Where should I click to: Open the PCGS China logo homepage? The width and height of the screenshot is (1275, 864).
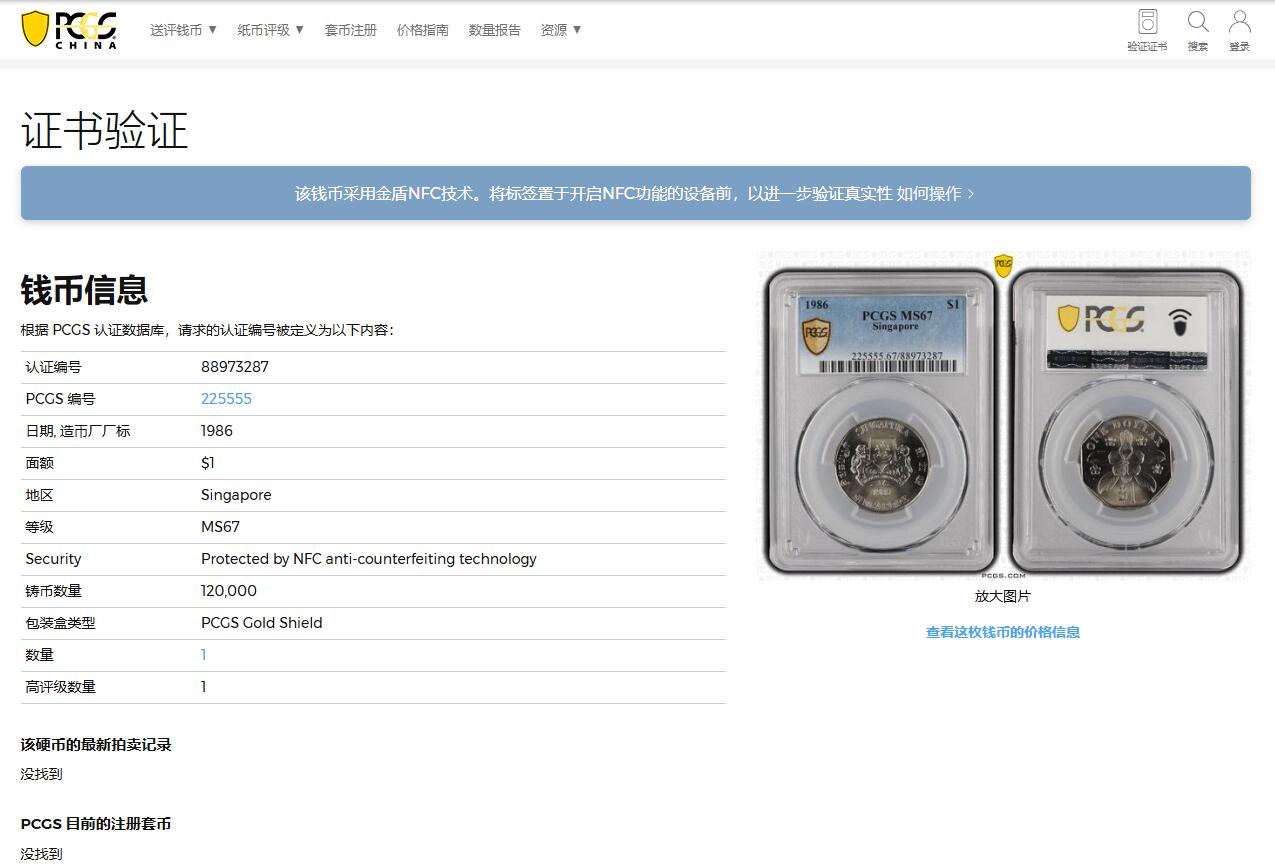pyautogui.click(x=69, y=29)
